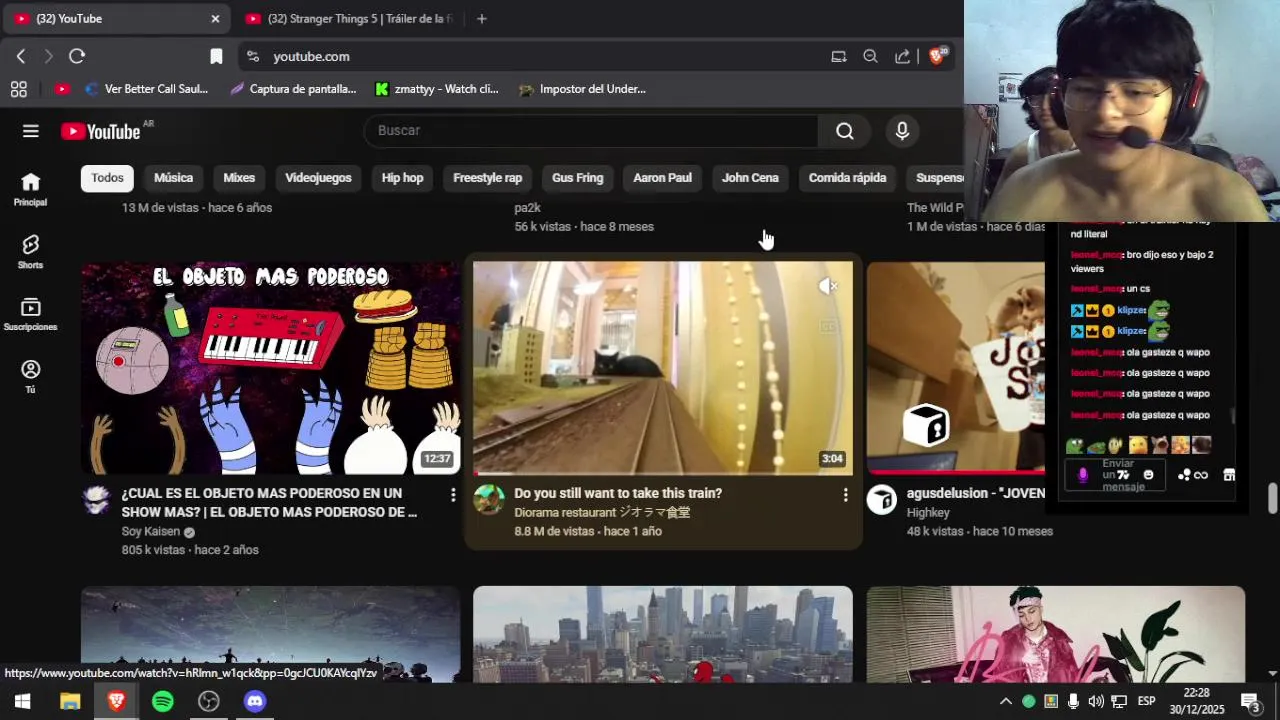The width and height of the screenshot is (1280, 720).
Task: Toggle subtitles on the train video preview
Action: coord(828,326)
